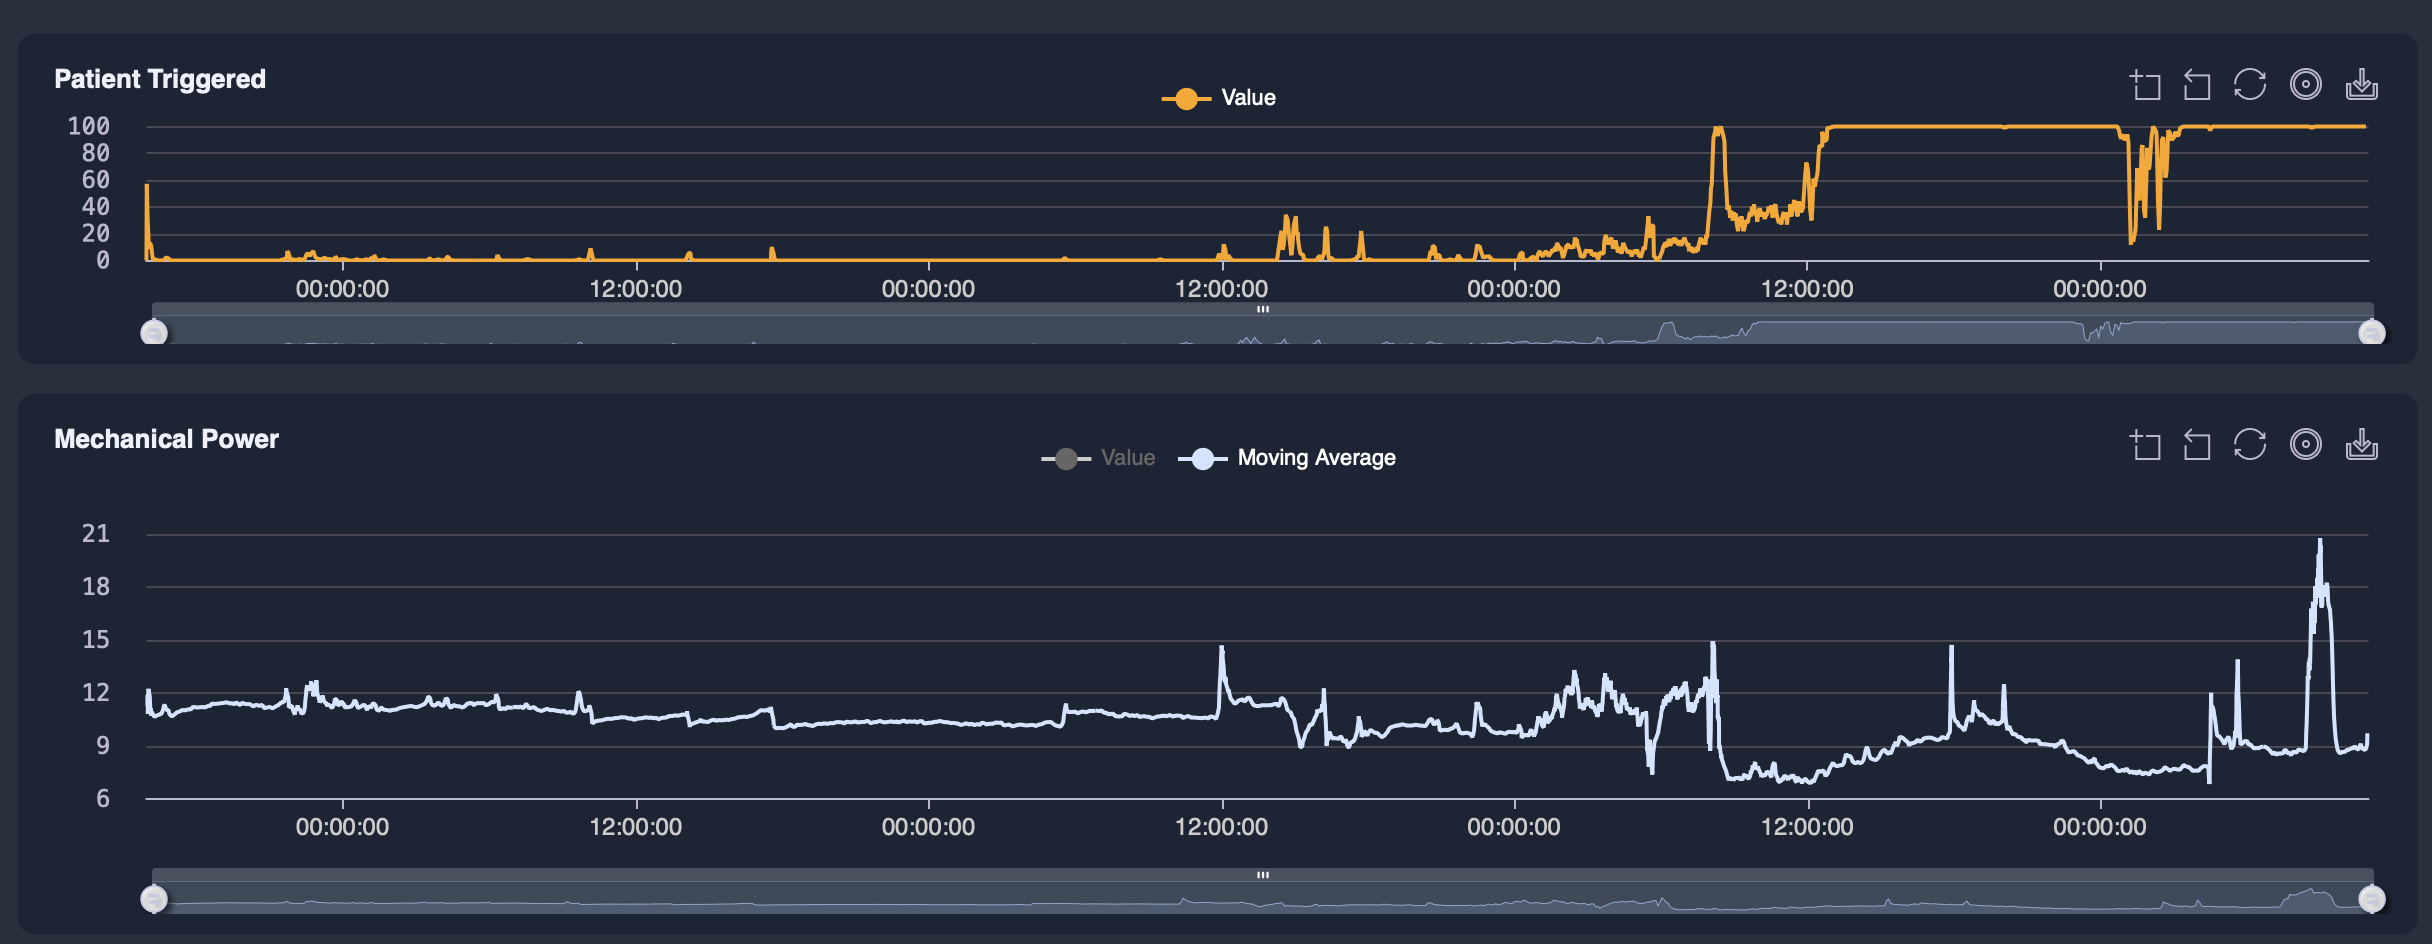Select the zoom selection tool on Mechanical Power chart

tap(2144, 444)
